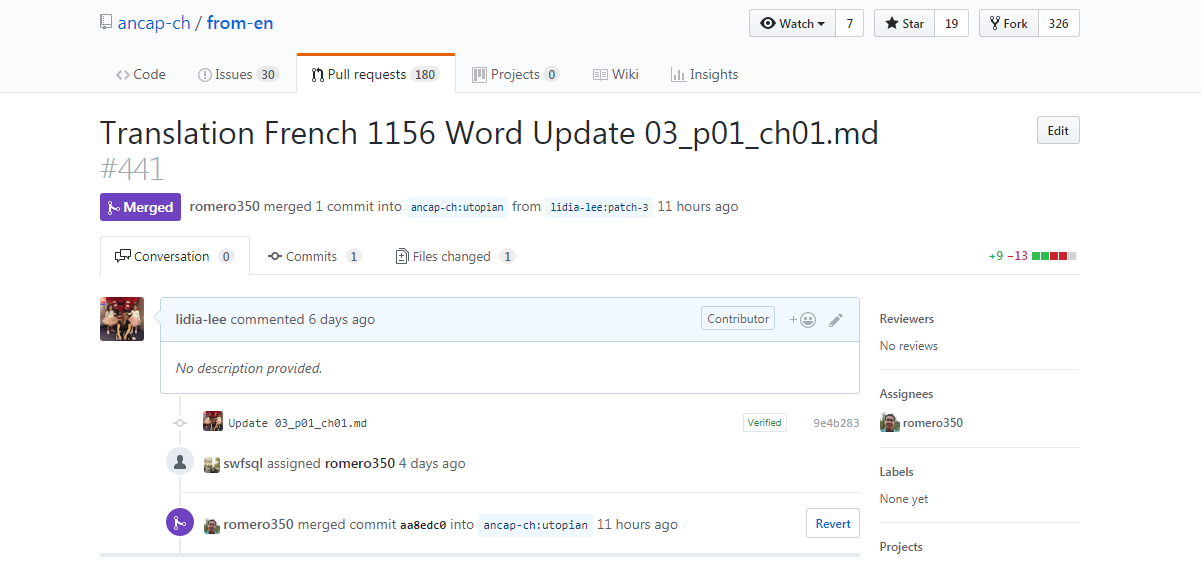
Task: Click the 'No description provided.' comment text
Action: click(249, 368)
